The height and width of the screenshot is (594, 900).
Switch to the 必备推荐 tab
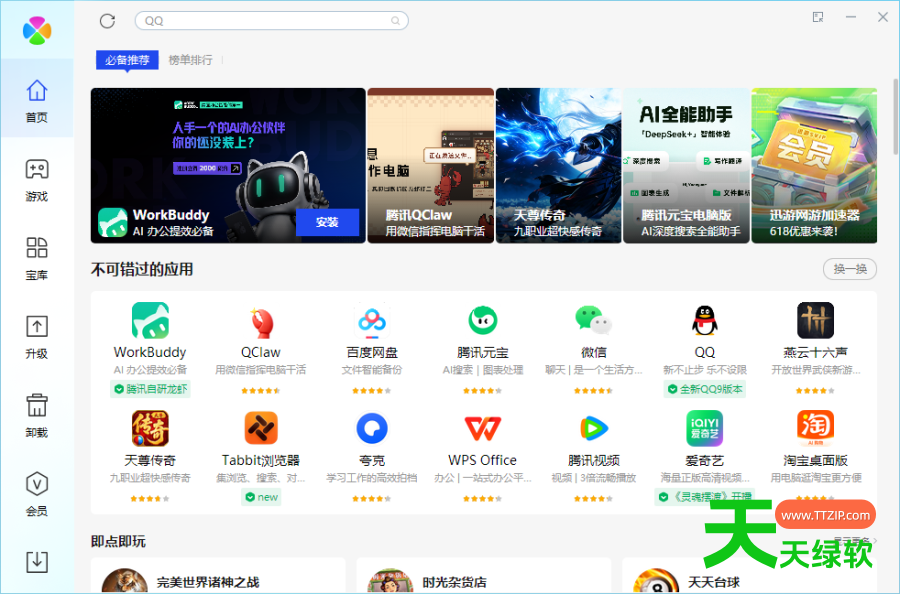coord(127,60)
